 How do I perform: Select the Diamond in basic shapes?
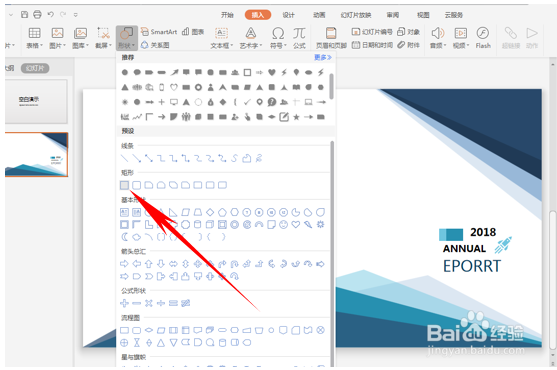(x=210, y=212)
